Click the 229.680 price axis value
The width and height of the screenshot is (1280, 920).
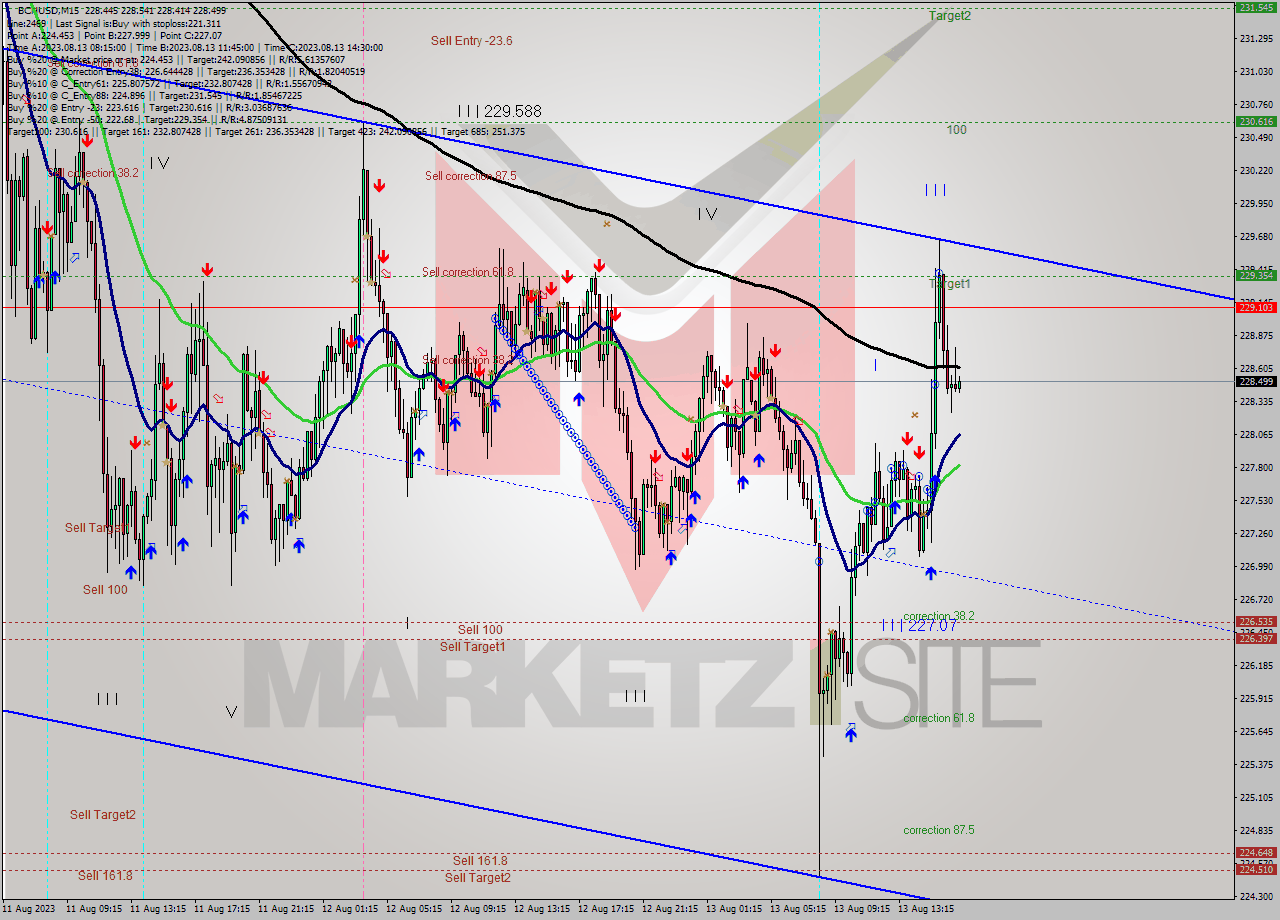1255,237
